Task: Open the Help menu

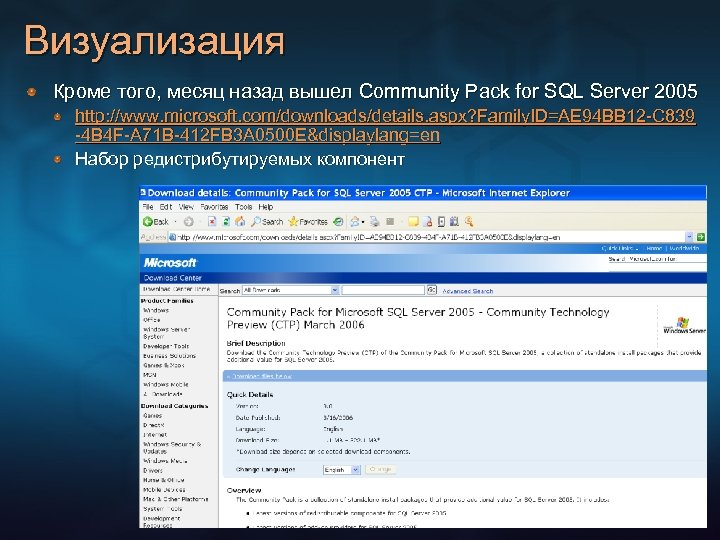Action: [265, 207]
